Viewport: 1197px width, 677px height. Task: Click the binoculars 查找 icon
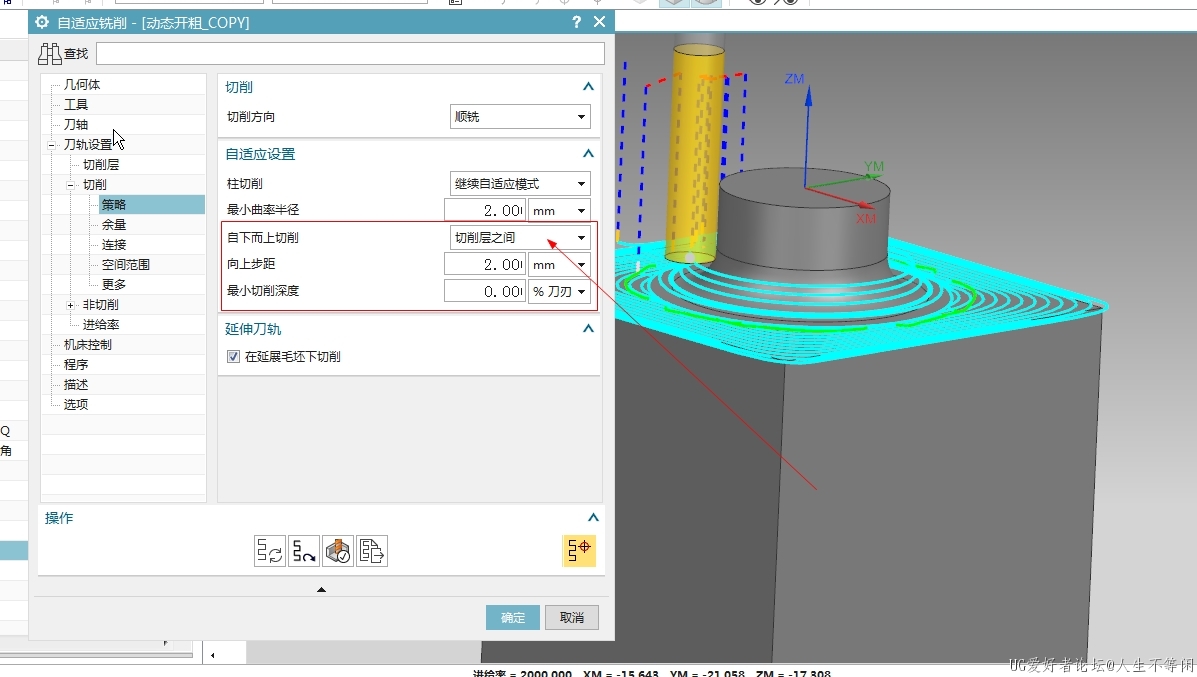tap(50, 53)
